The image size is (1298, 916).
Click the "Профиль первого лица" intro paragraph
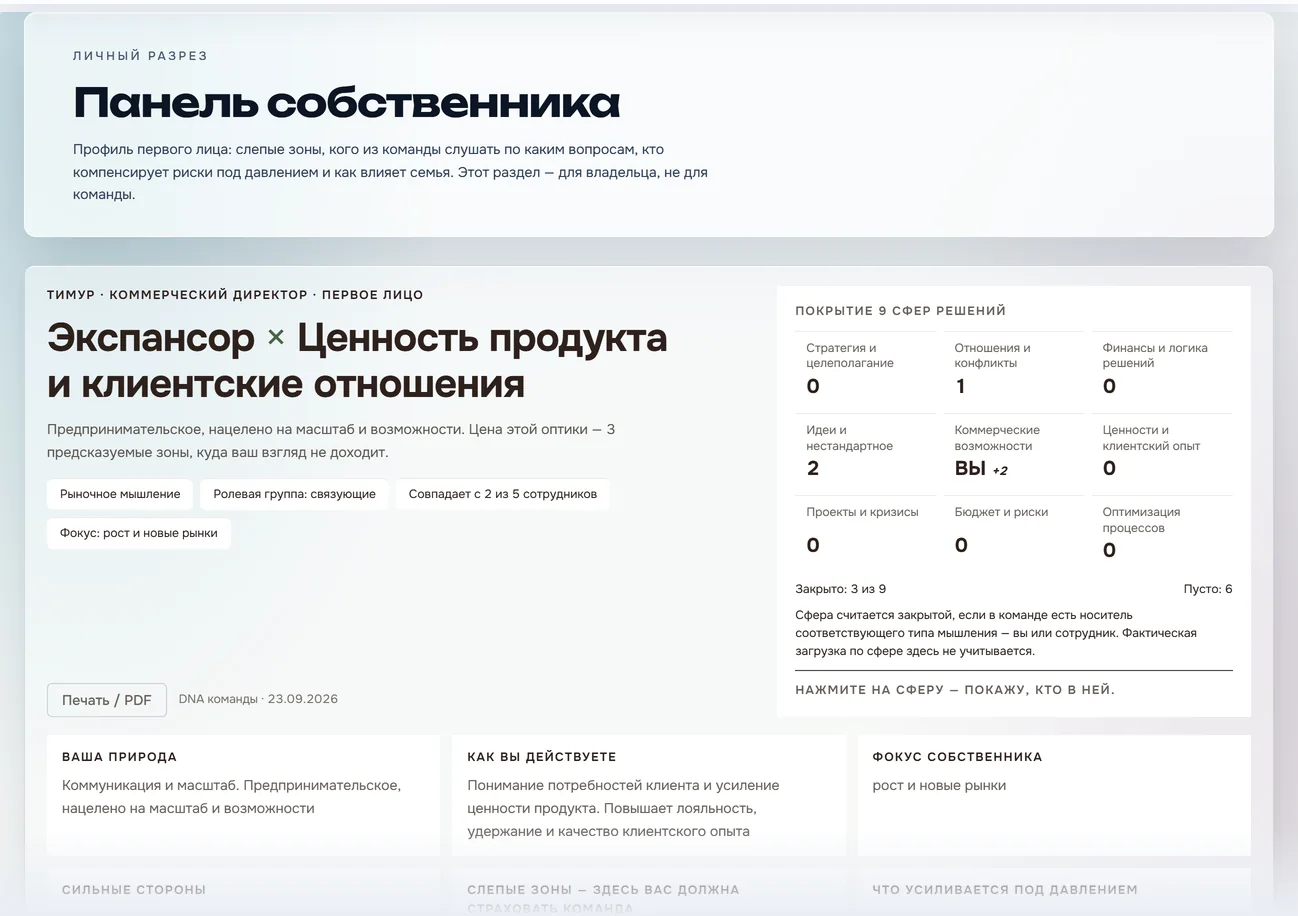[390, 172]
